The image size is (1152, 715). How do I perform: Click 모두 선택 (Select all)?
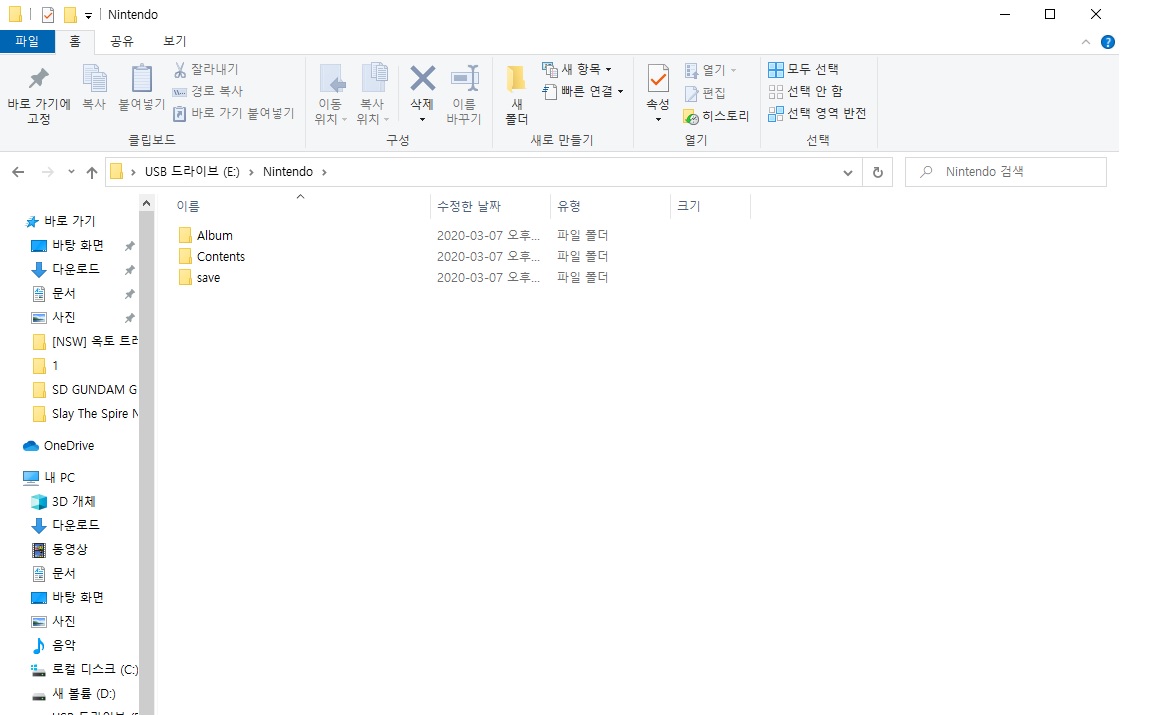(x=803, y=69)
